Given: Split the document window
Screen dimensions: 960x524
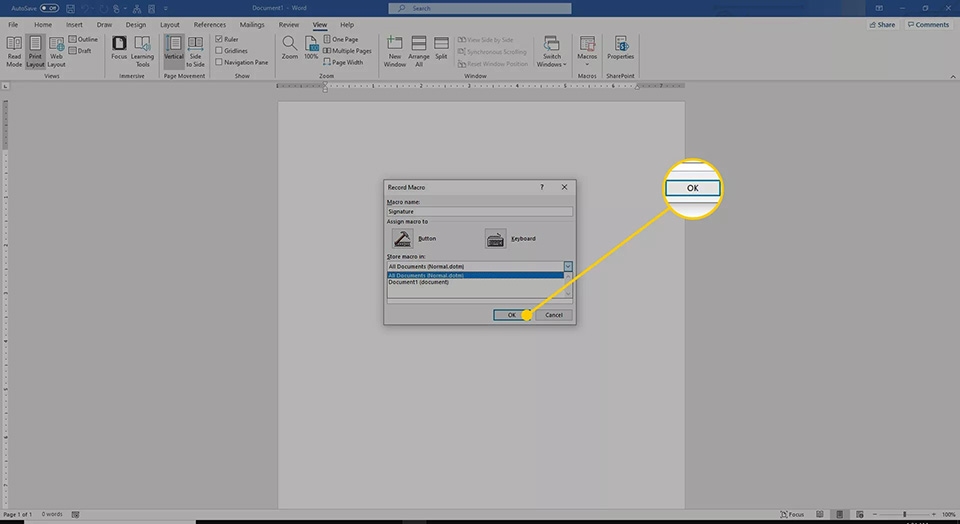Looking at the screenshot, I should pos(441,48).
